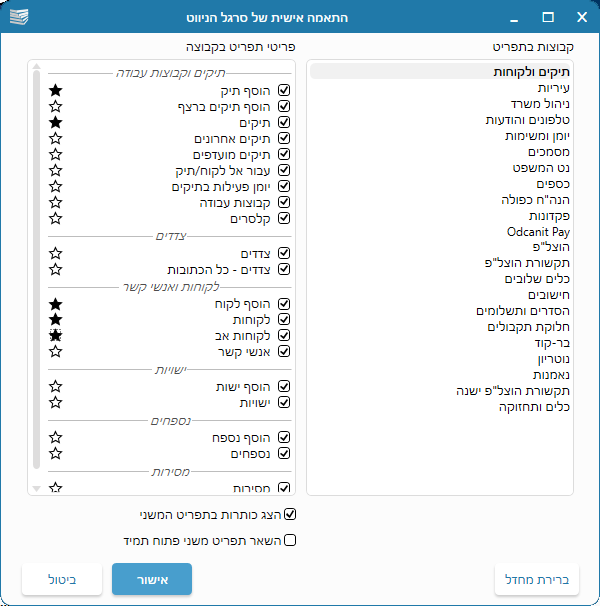Click the star beside תיקים אחרונים
This screenshot has width=600, height=606.
[56, 139]
